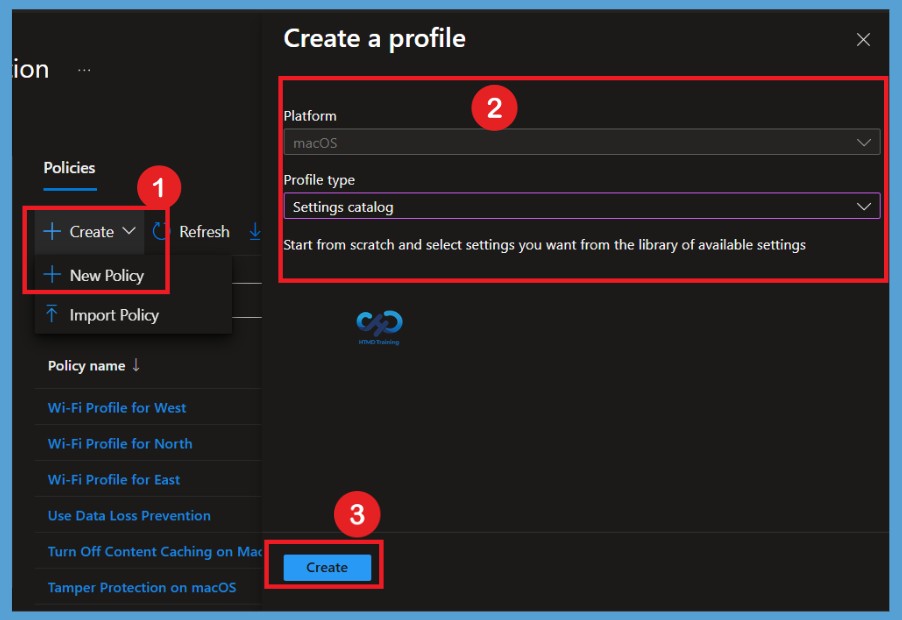Open Wi-Fi Profile for North policy

120,443
